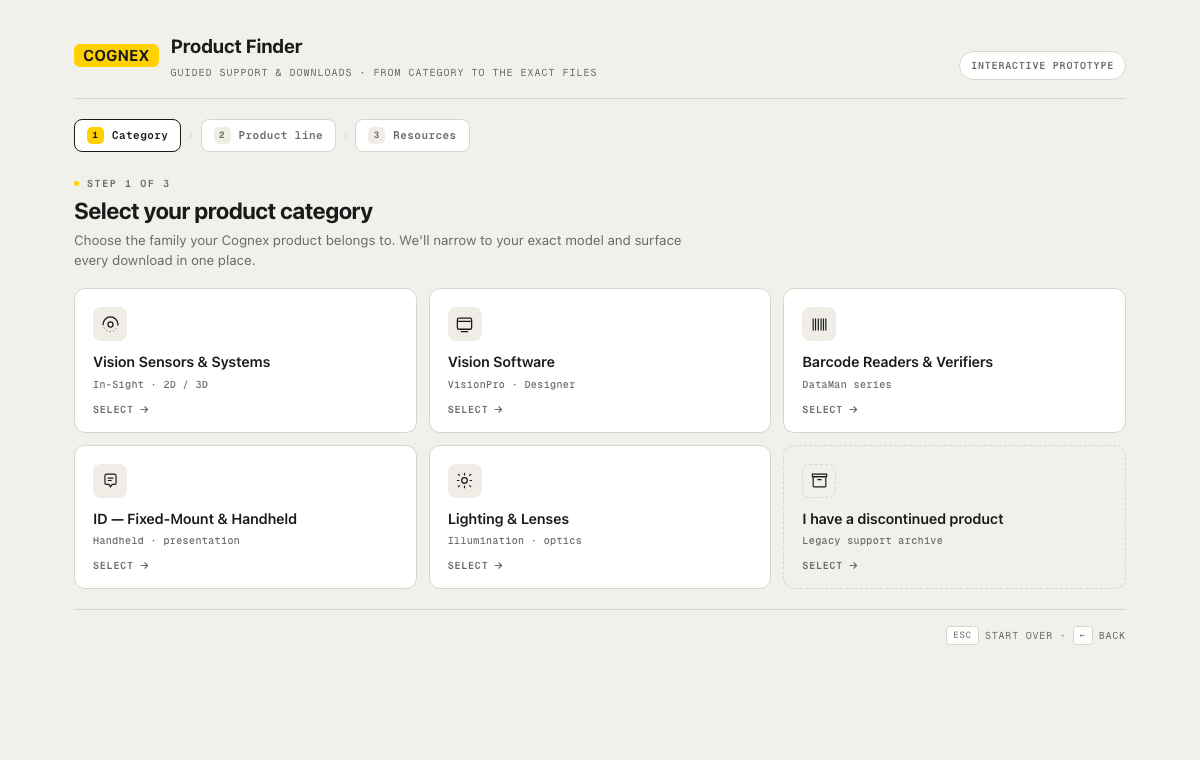The width and height of the screenshot is (1200, 760).
Task: Click the DataMan series subtitle
Action: [x=847, y=385]
